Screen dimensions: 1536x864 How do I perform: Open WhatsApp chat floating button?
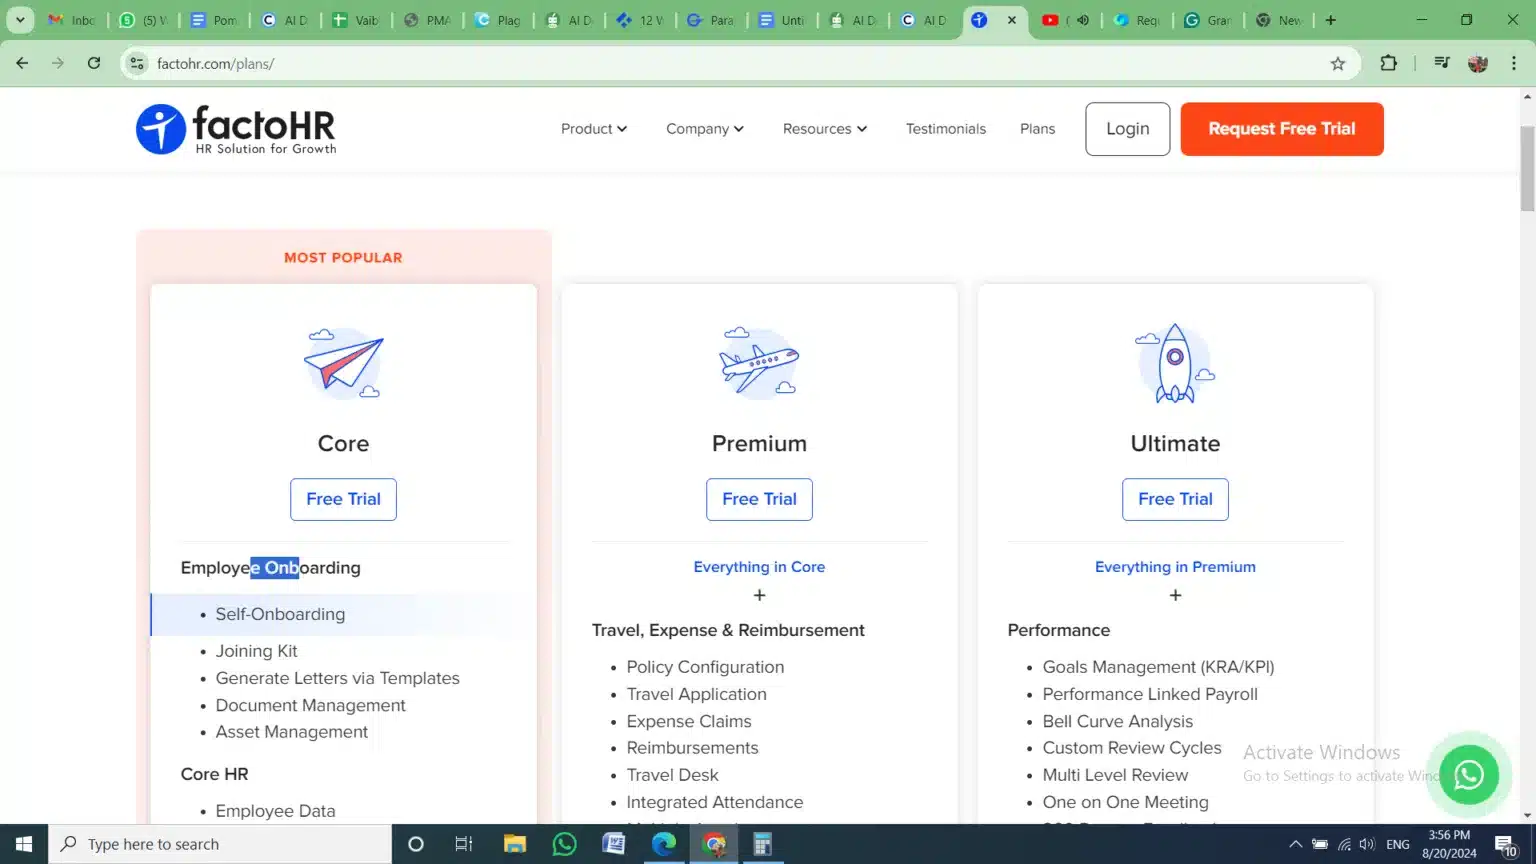pyautogui.click(x=1468, y=775)
